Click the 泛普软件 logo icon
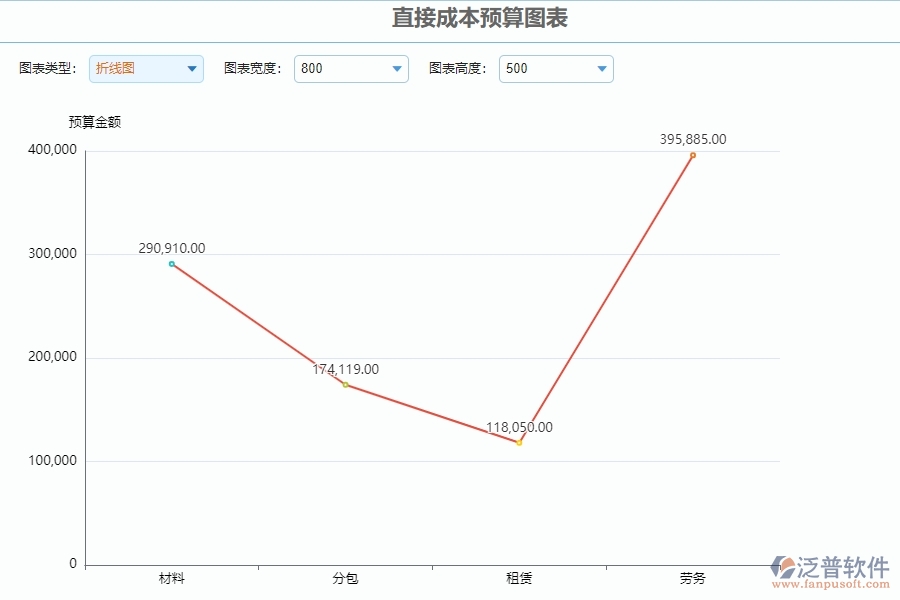Viewport: 900px width, 600px height. click(x=782, y=564)
